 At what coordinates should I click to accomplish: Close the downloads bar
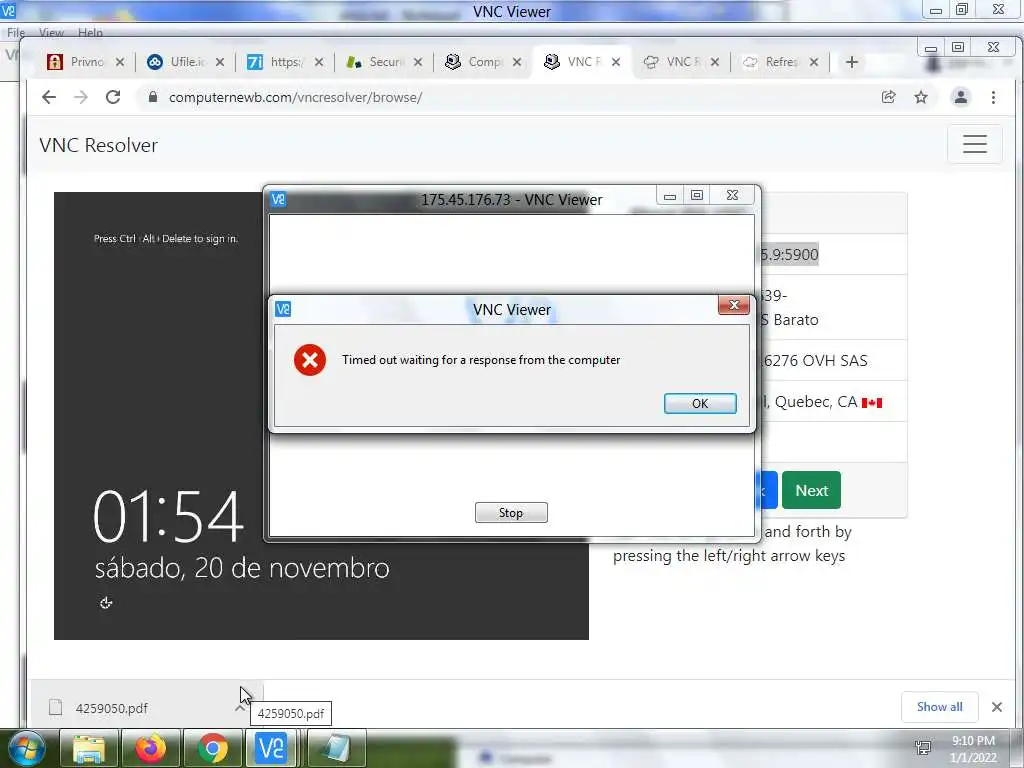(997, 707)
